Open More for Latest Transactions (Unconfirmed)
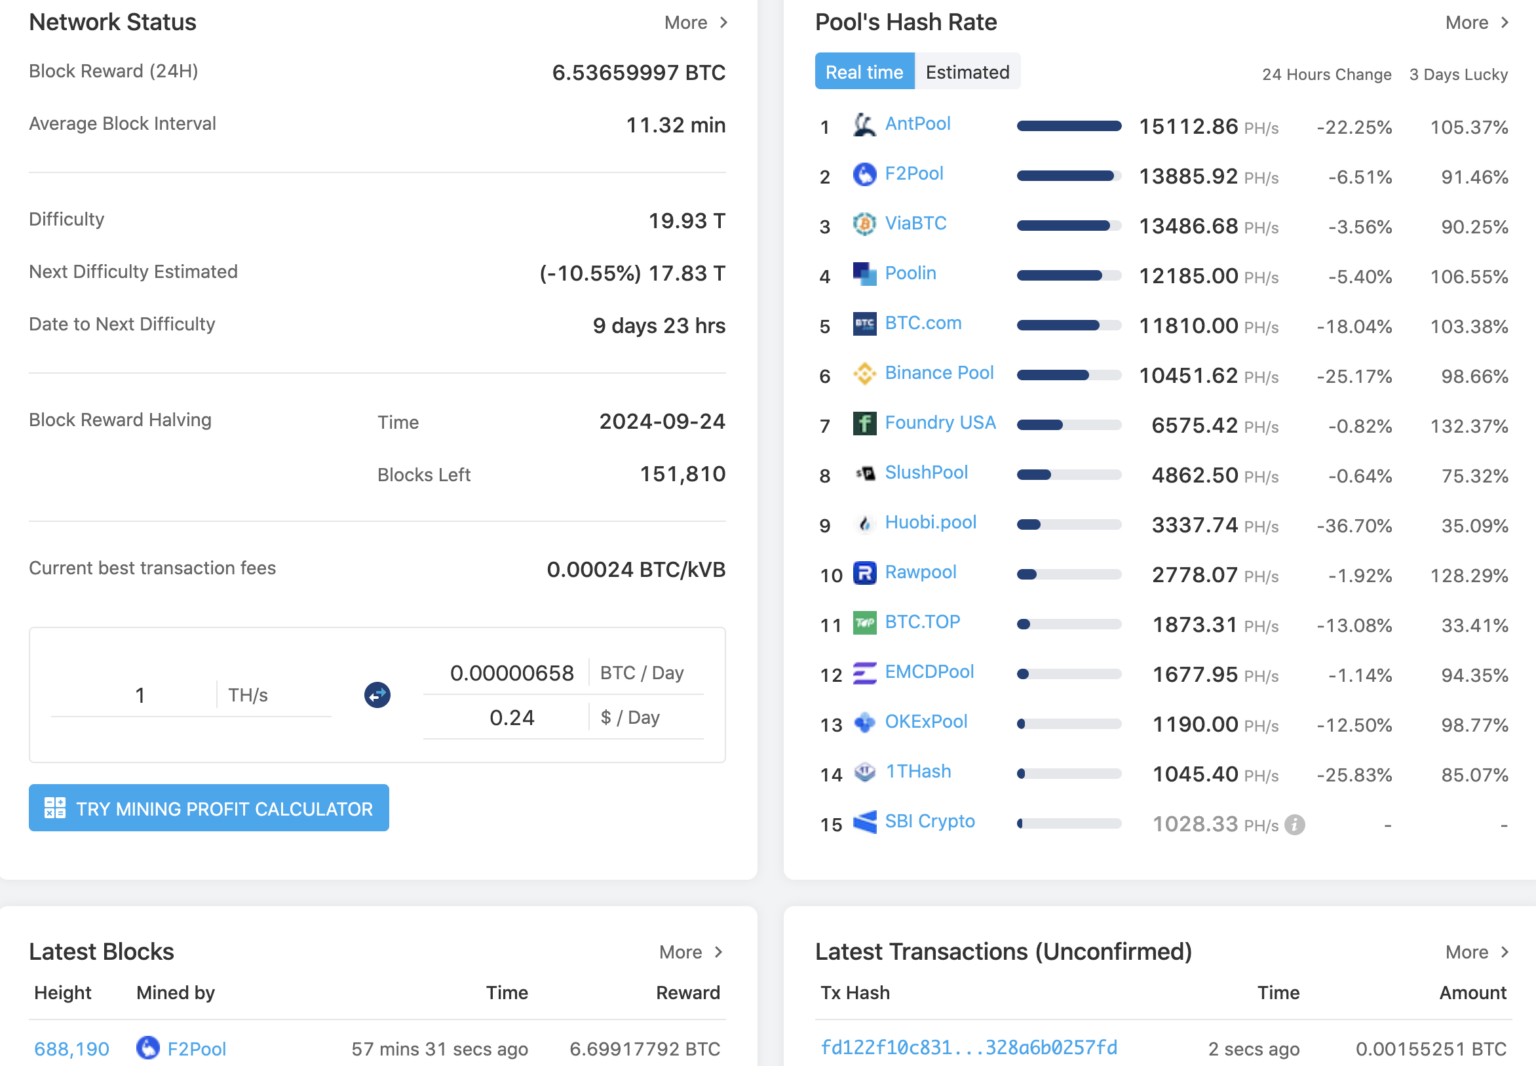Viewport: 1536px width, 1066px height. tap(1477, 952)
